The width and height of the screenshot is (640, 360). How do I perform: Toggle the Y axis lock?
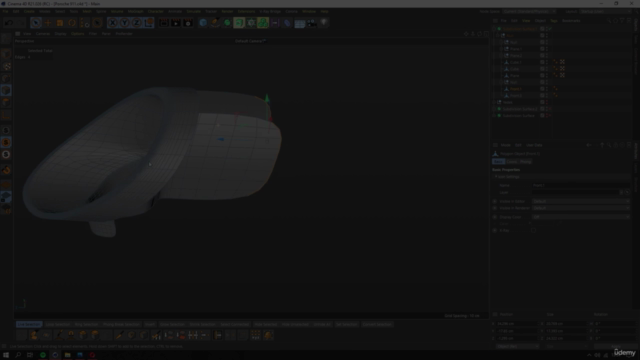124,23
